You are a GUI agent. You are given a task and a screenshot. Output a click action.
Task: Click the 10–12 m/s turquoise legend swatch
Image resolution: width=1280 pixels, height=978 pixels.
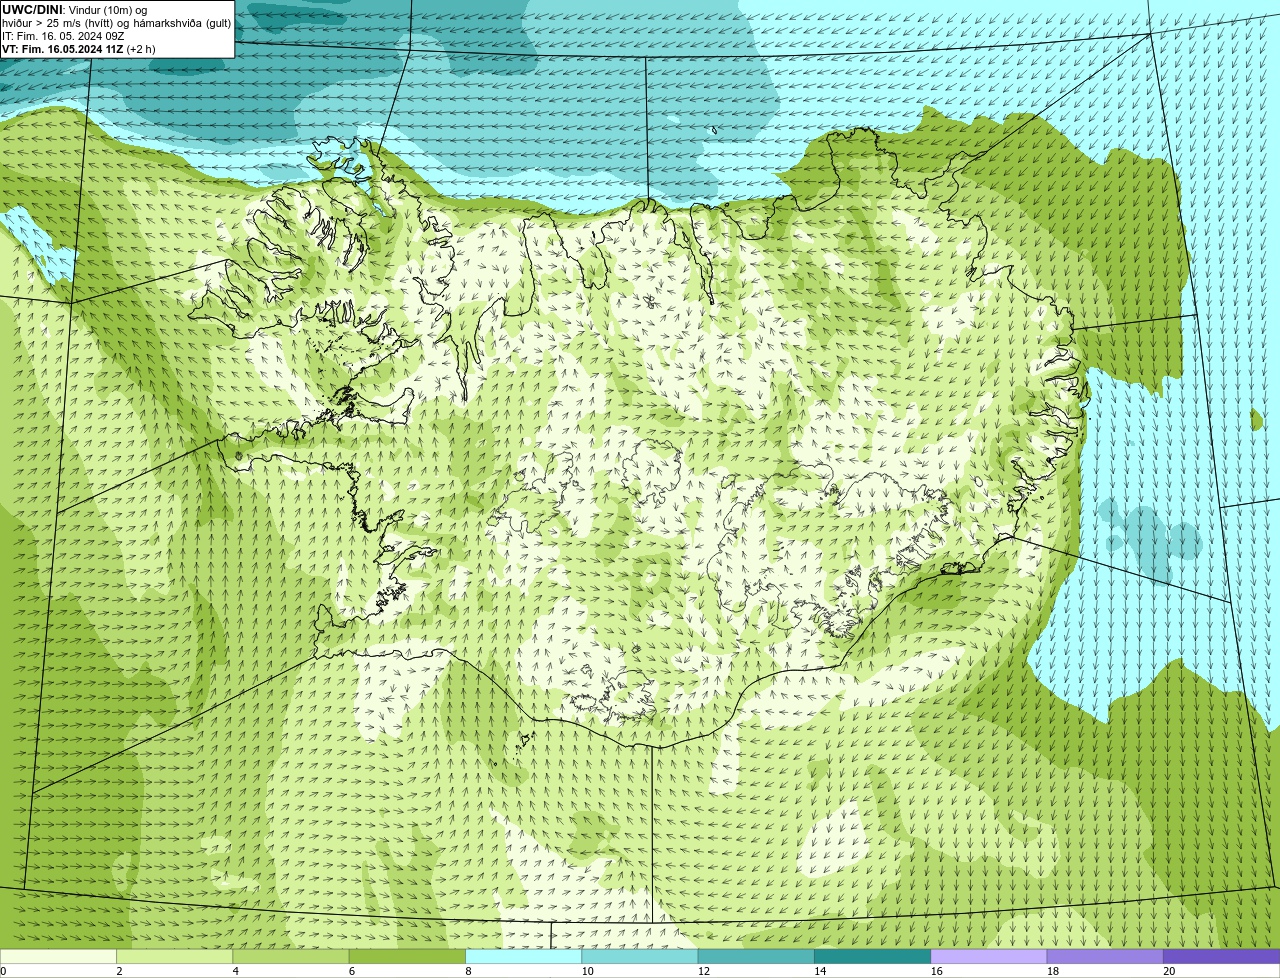coord(640,956)
